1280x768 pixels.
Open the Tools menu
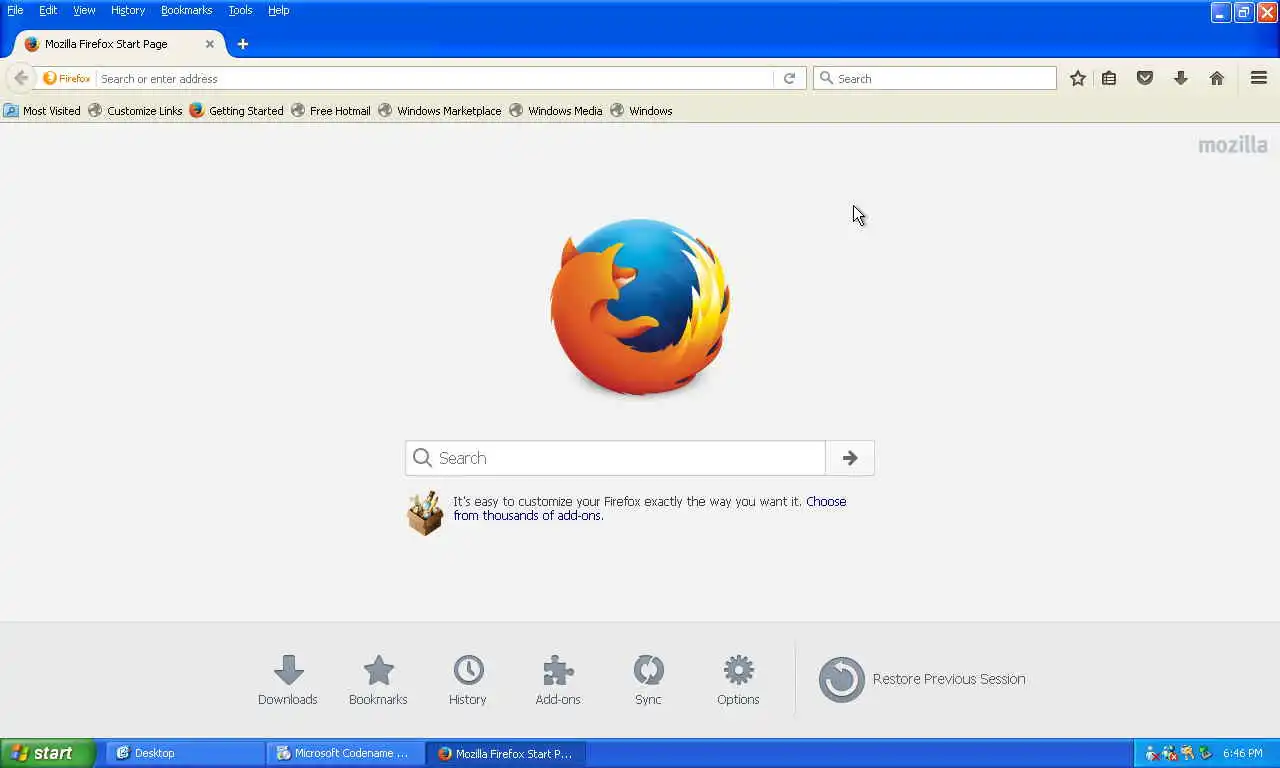[x=240, y=10]
